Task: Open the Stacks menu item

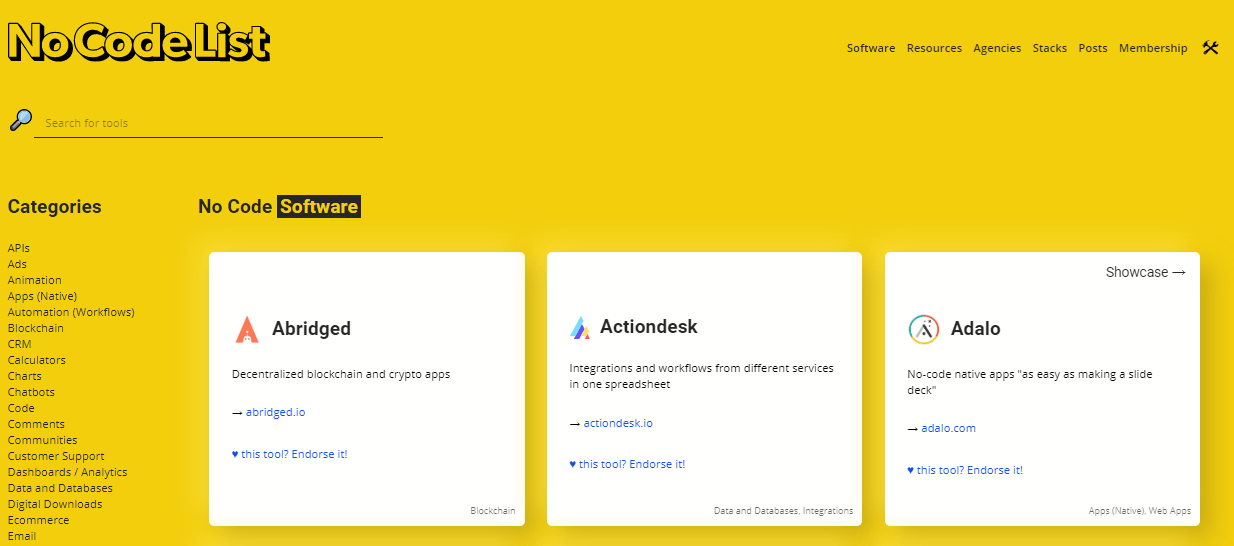Action: click(x=1050, y=48)
